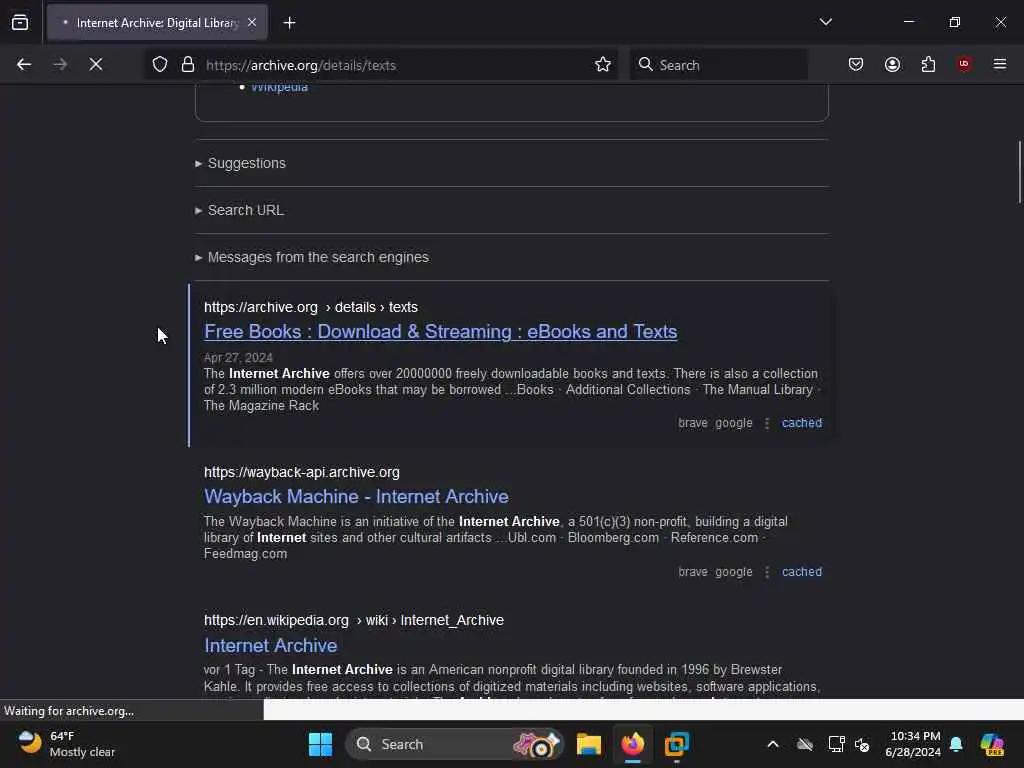Click cached link for Free Books result
This screenshot has height=768, width=1024.
pos(802,423)
